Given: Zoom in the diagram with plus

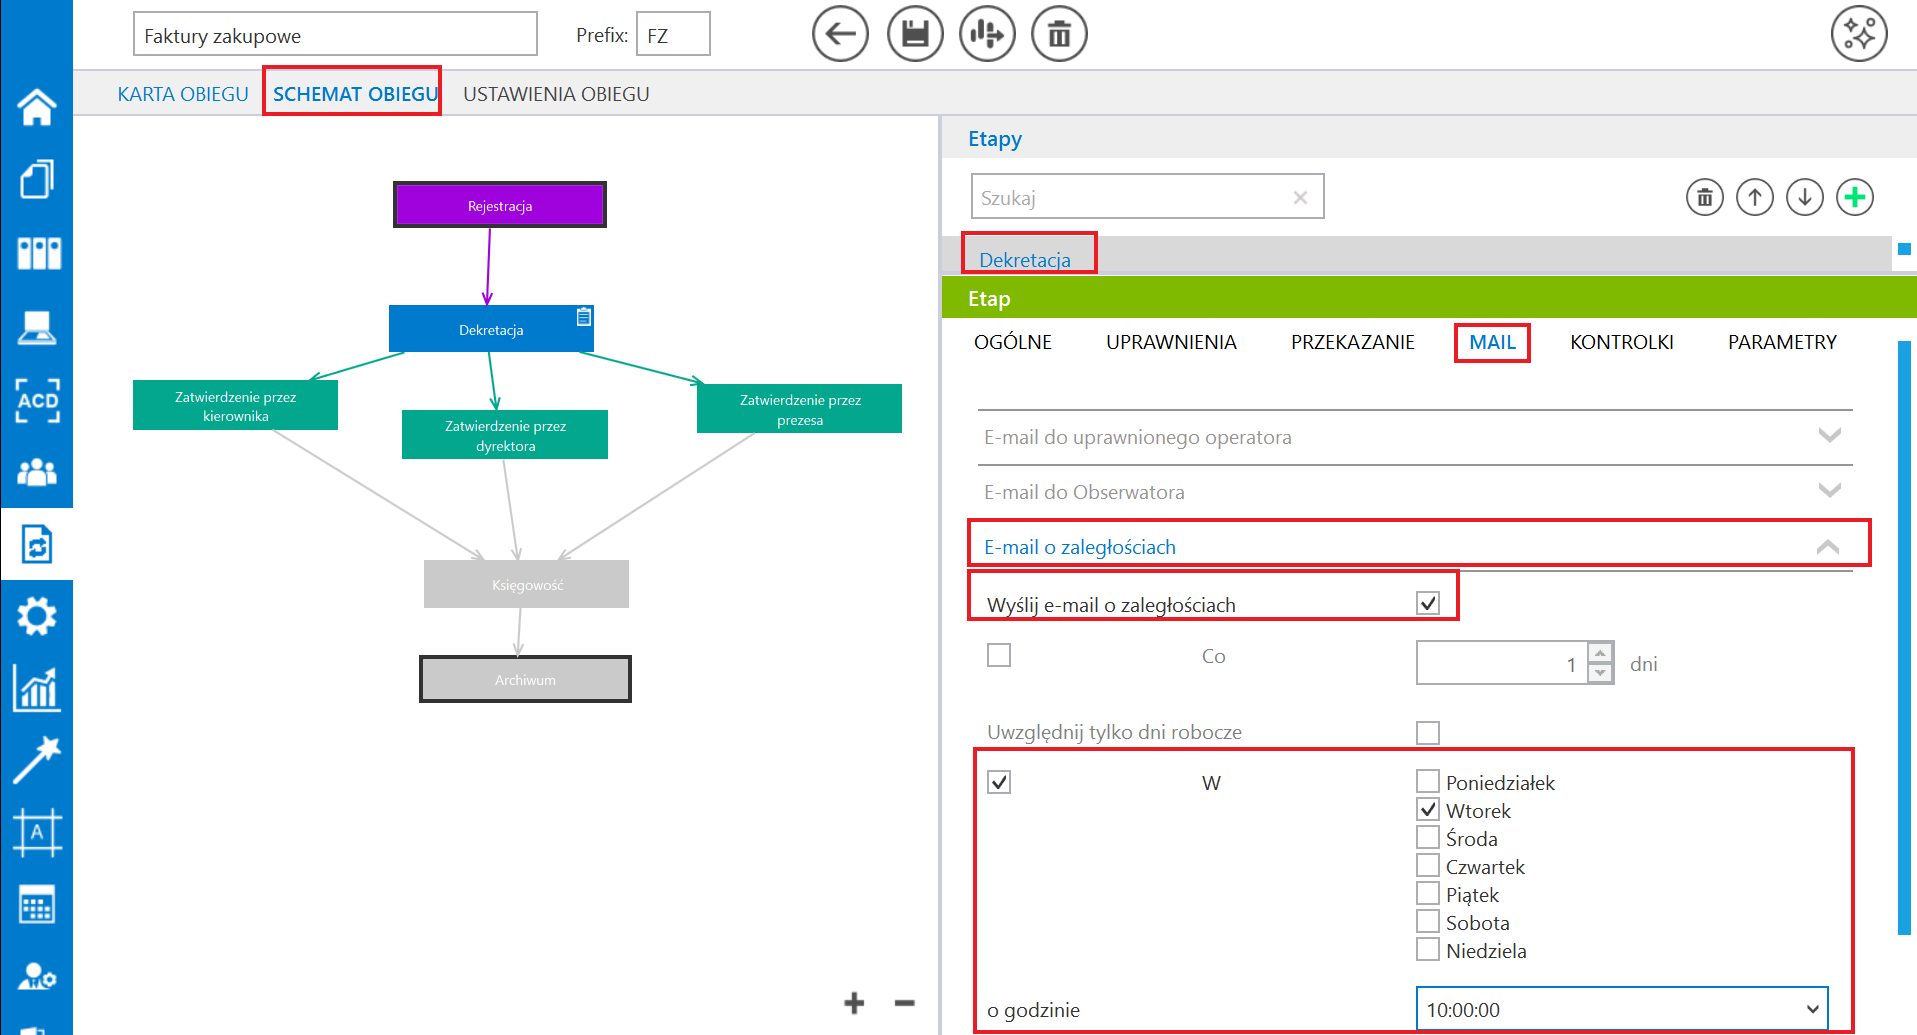Looking at the screenshot, I should pyautogui.click(x=854, y=1003).
